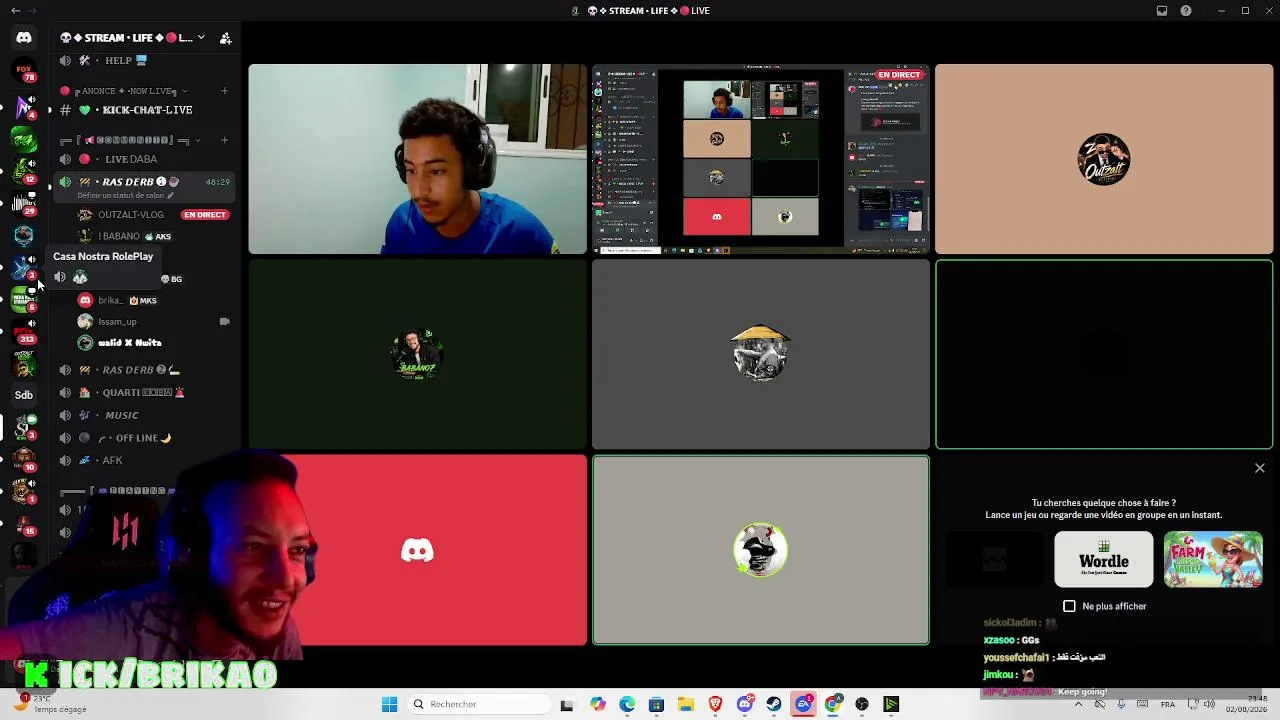Screen dimensions: 1280x720
Task: Open the taskbar clock and date
Action: [1246, 704]
